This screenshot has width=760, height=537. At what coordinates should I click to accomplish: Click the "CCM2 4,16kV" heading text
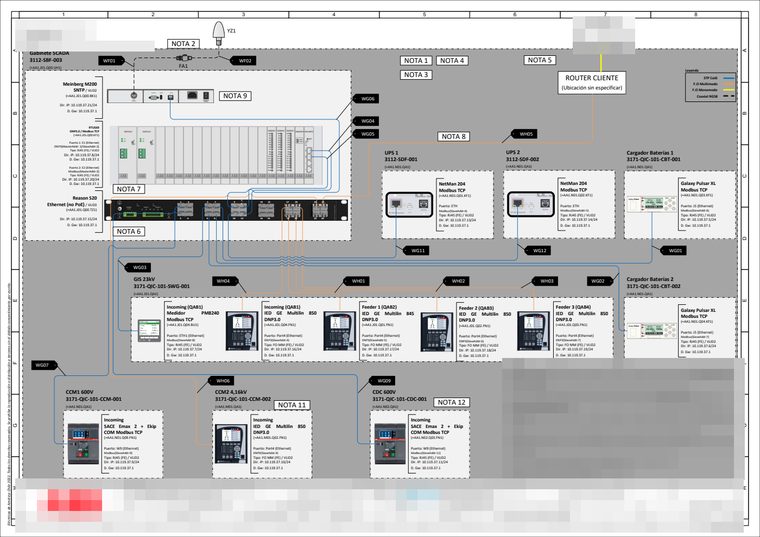231,392
